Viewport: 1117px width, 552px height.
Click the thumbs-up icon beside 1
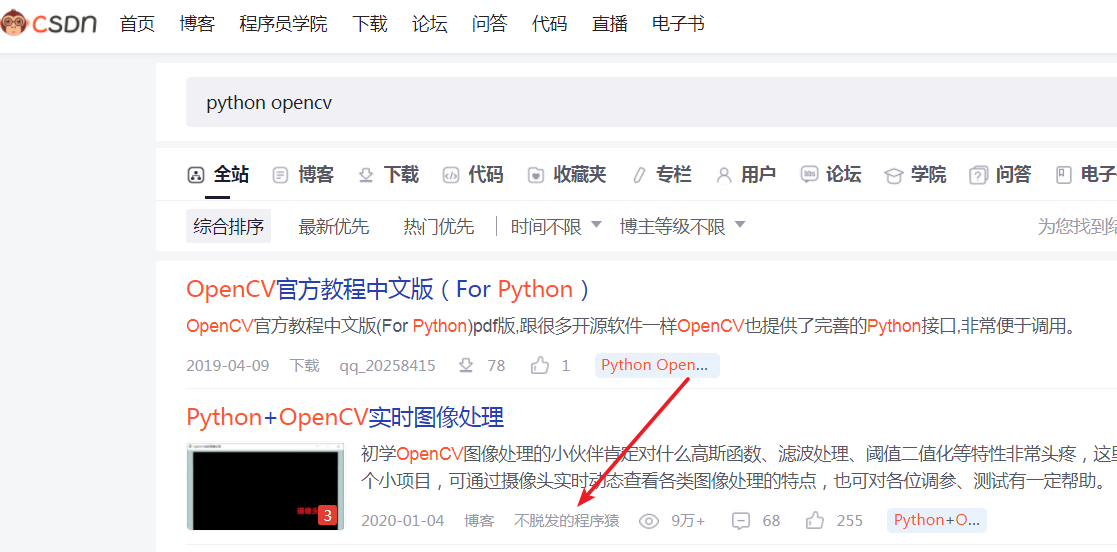point(541,366)
